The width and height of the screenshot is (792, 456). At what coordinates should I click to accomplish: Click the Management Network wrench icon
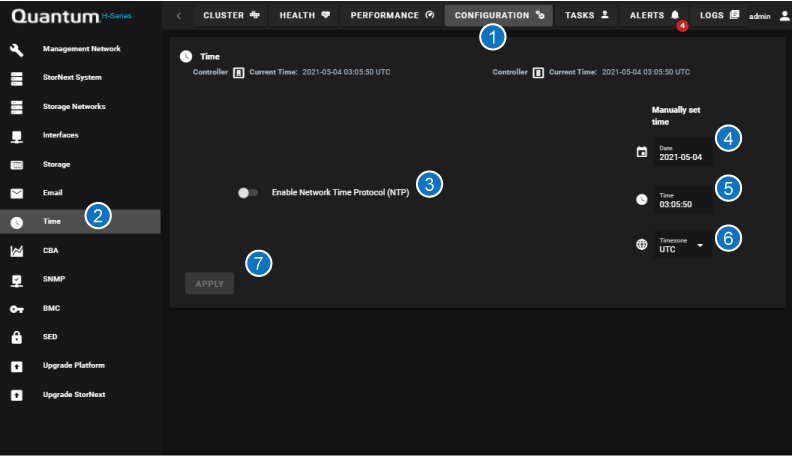point(16,49)
